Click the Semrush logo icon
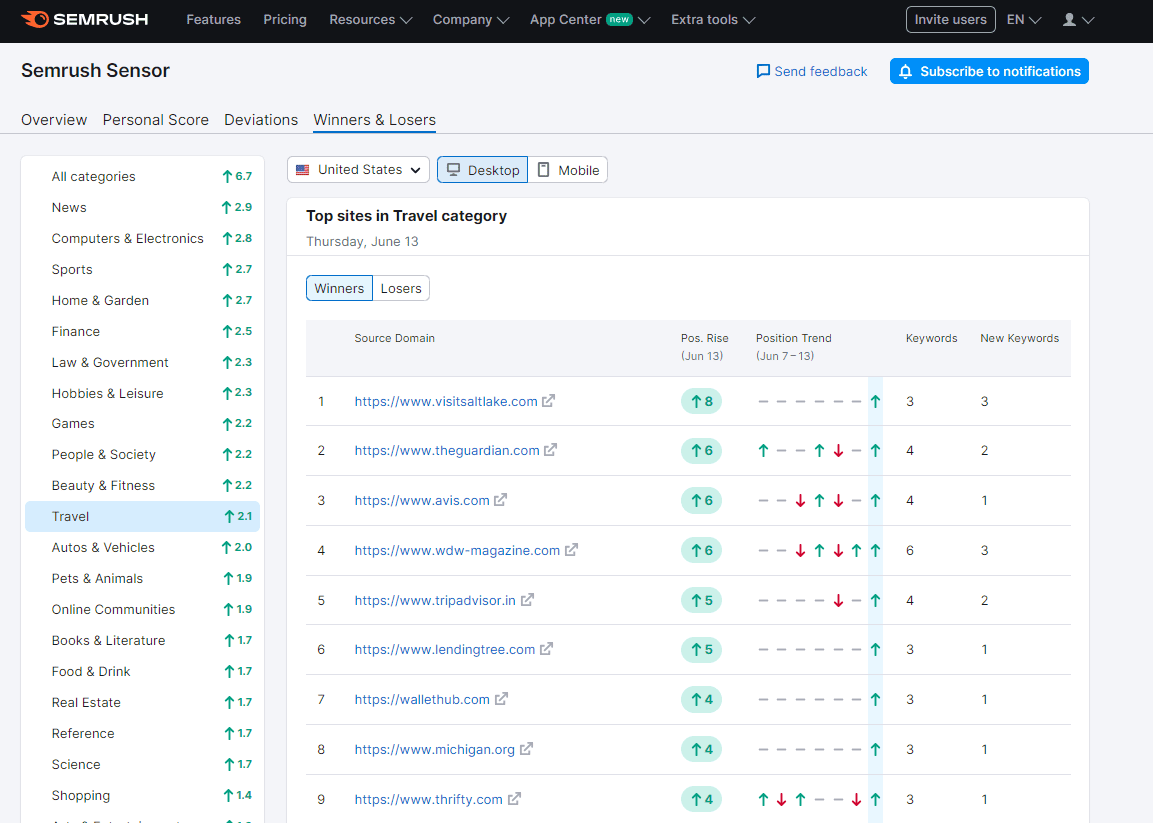This screenshot has width=1153, height=823. click(34, 19)
